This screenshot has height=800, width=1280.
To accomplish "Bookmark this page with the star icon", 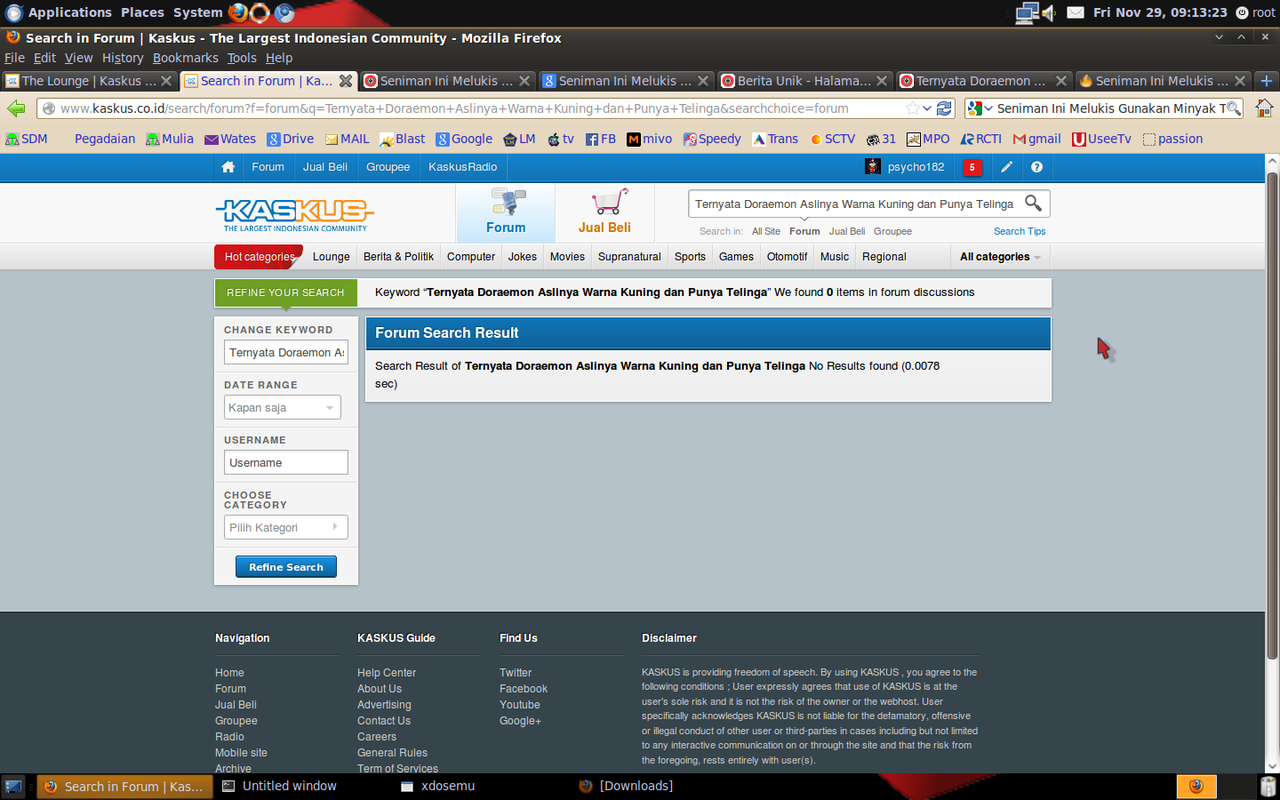I will [912, 108].
